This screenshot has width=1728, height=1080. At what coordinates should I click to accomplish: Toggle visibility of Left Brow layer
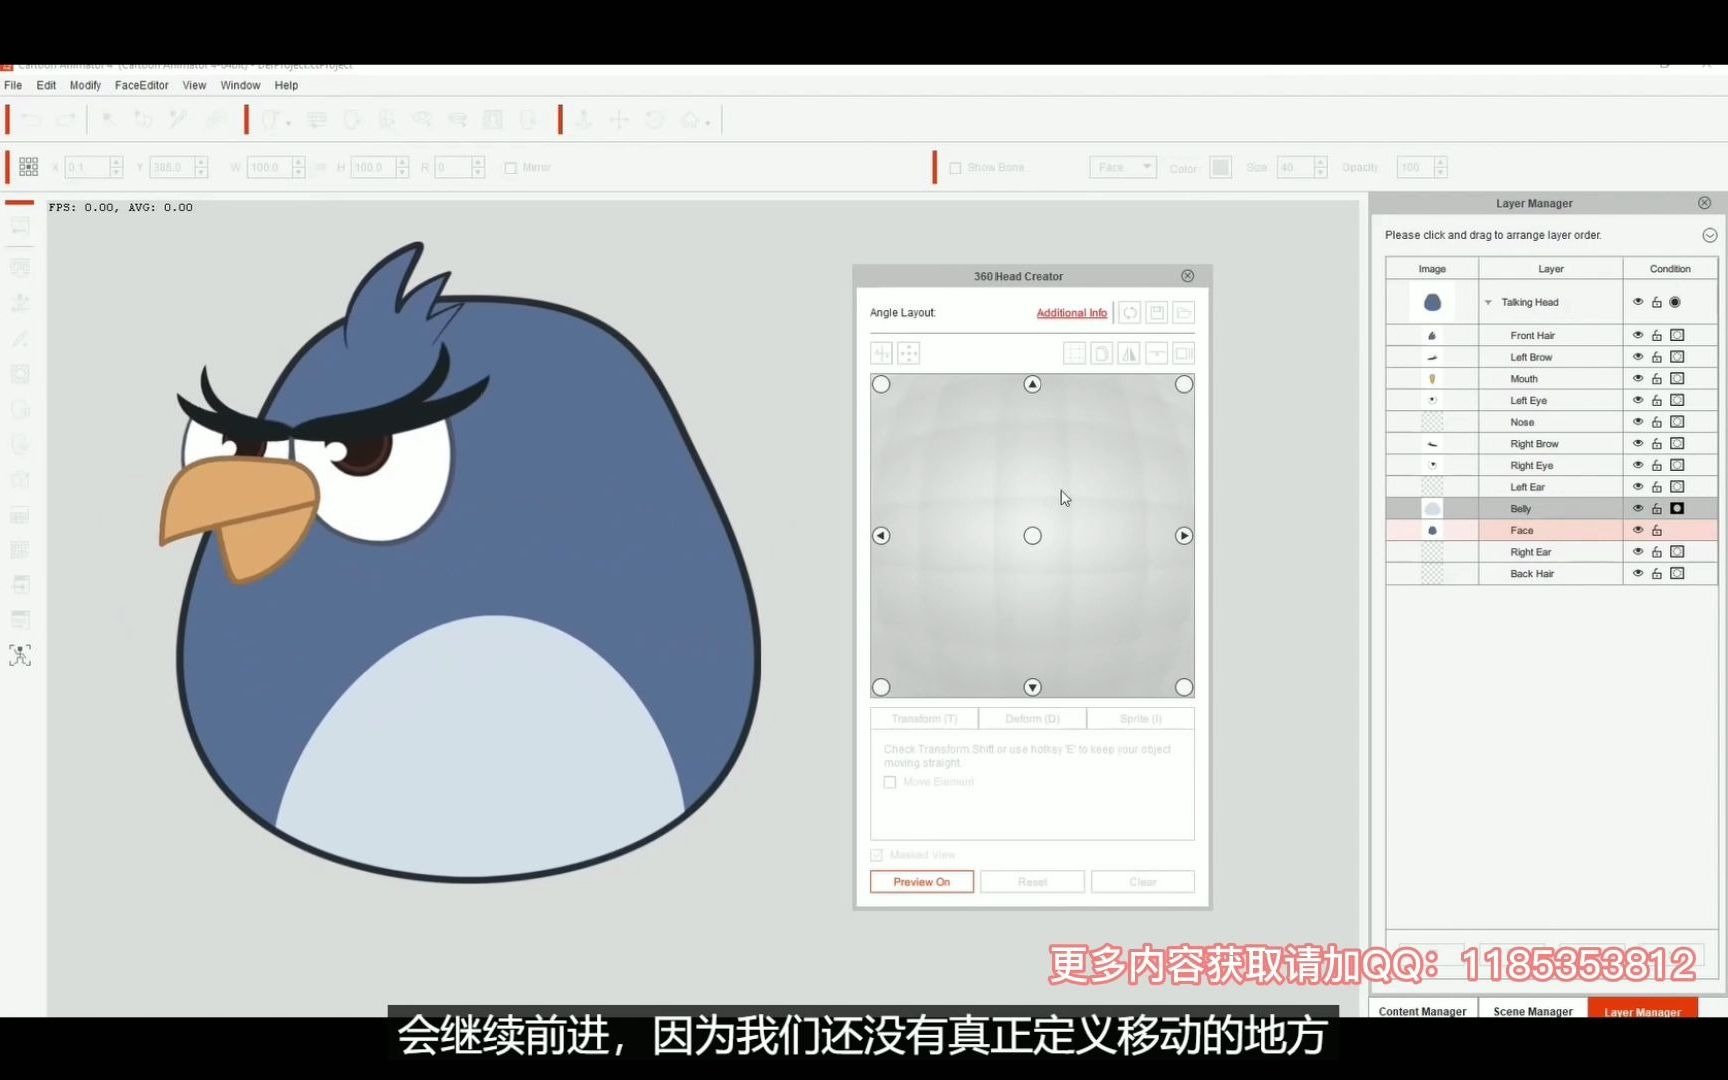coord(1638,357)
